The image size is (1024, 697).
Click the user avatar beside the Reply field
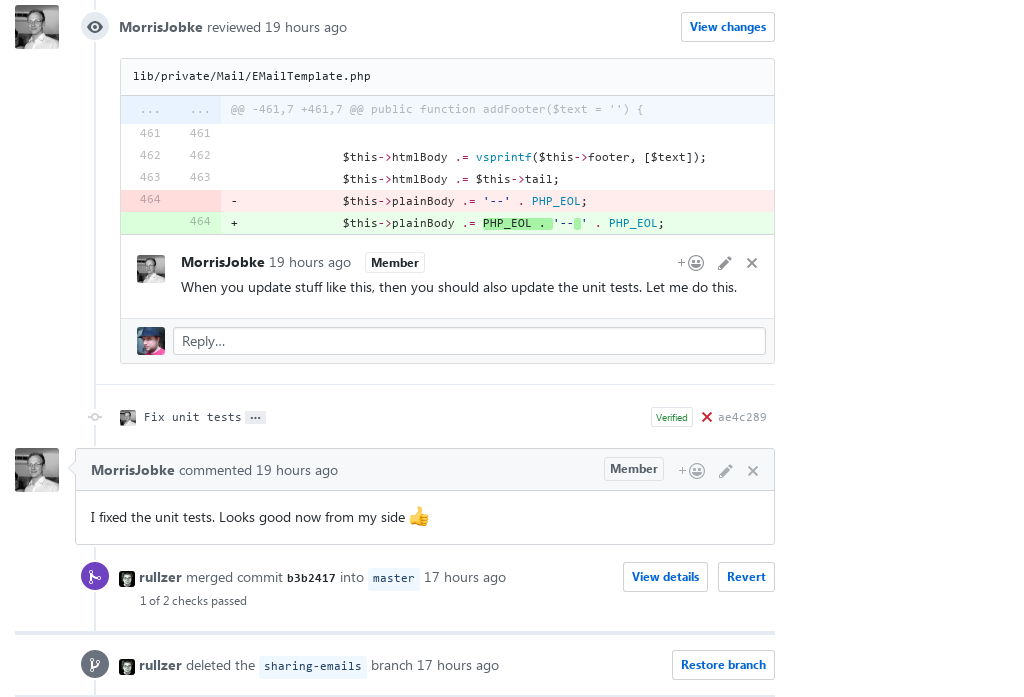click(151, 341)
